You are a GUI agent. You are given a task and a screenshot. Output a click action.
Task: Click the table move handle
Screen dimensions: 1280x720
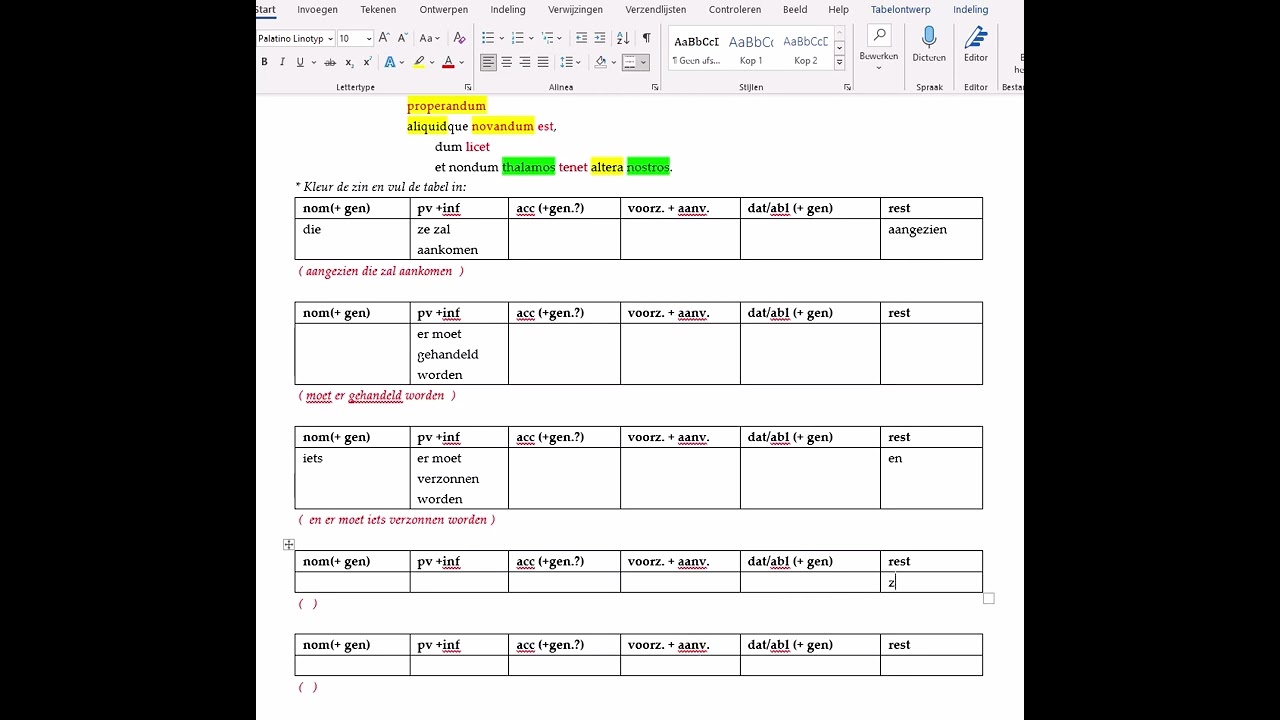(289, 544)
